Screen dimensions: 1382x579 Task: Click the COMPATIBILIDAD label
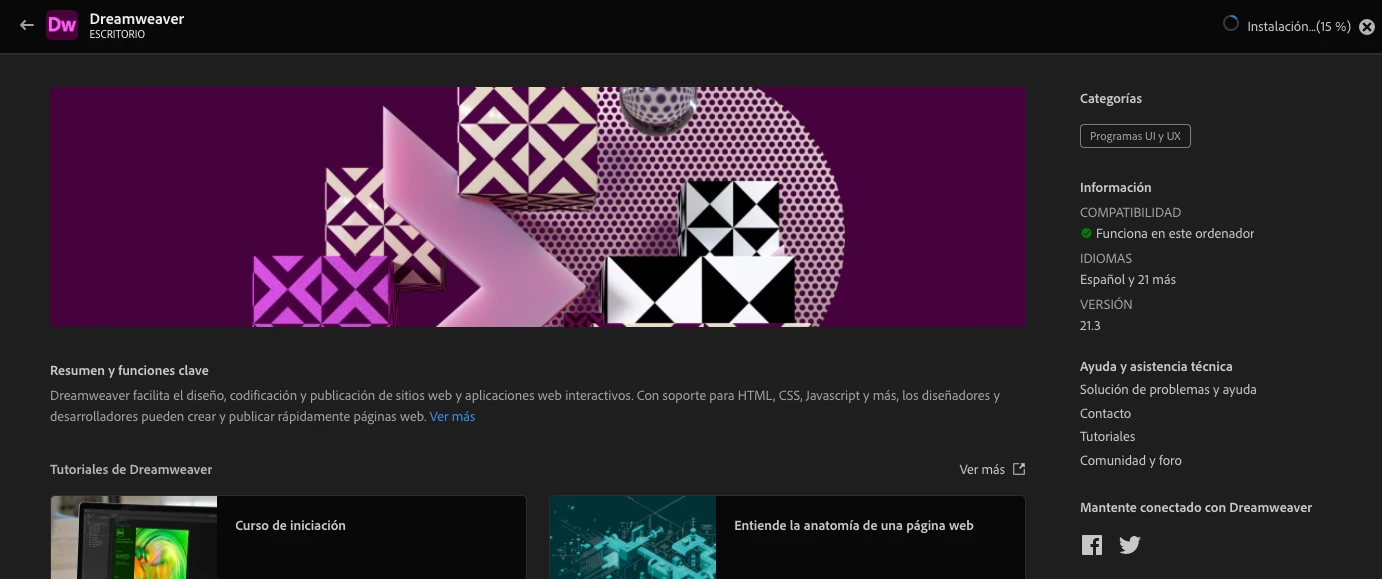pos(1130,213)
